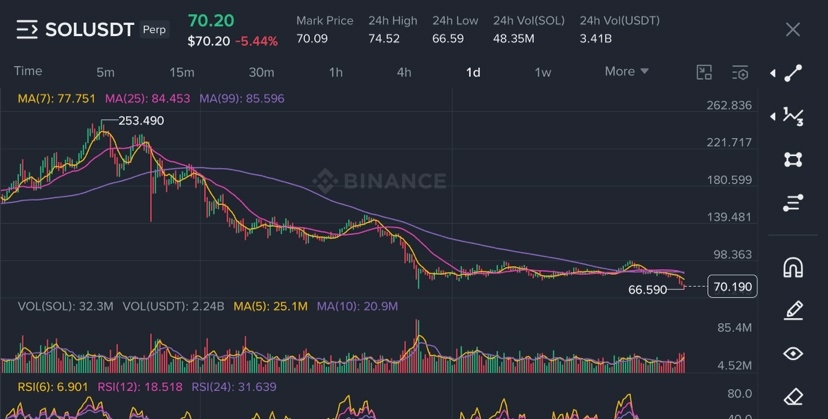
Task: Click the RSI(24): 31.639 label
Action: tap(234, 387)
